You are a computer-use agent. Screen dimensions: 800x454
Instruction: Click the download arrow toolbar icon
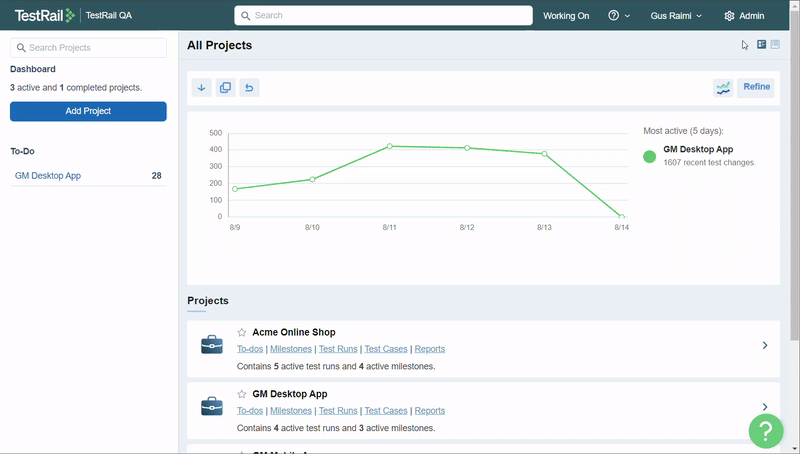coord(202,88)
